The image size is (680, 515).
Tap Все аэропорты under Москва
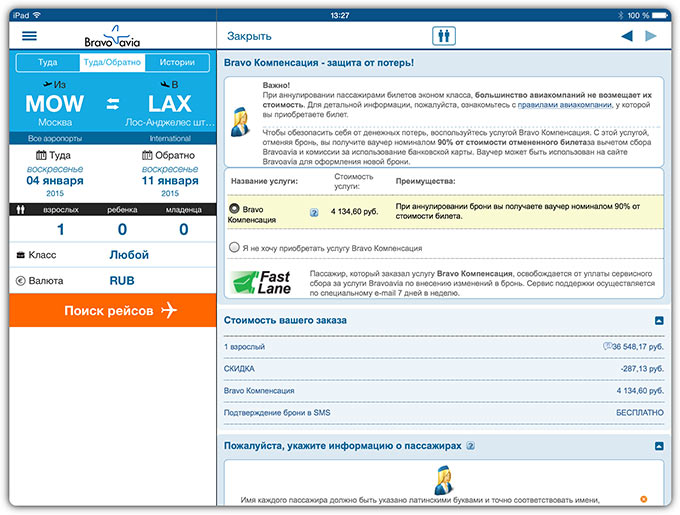click(x=55, y=138)
